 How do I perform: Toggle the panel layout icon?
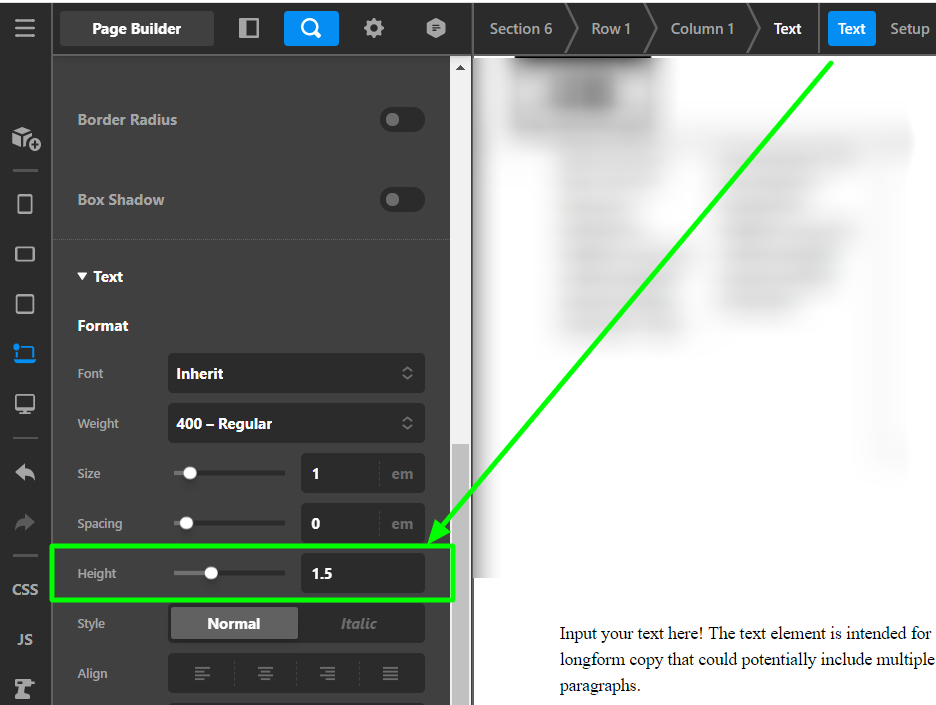tap(248, 28)
